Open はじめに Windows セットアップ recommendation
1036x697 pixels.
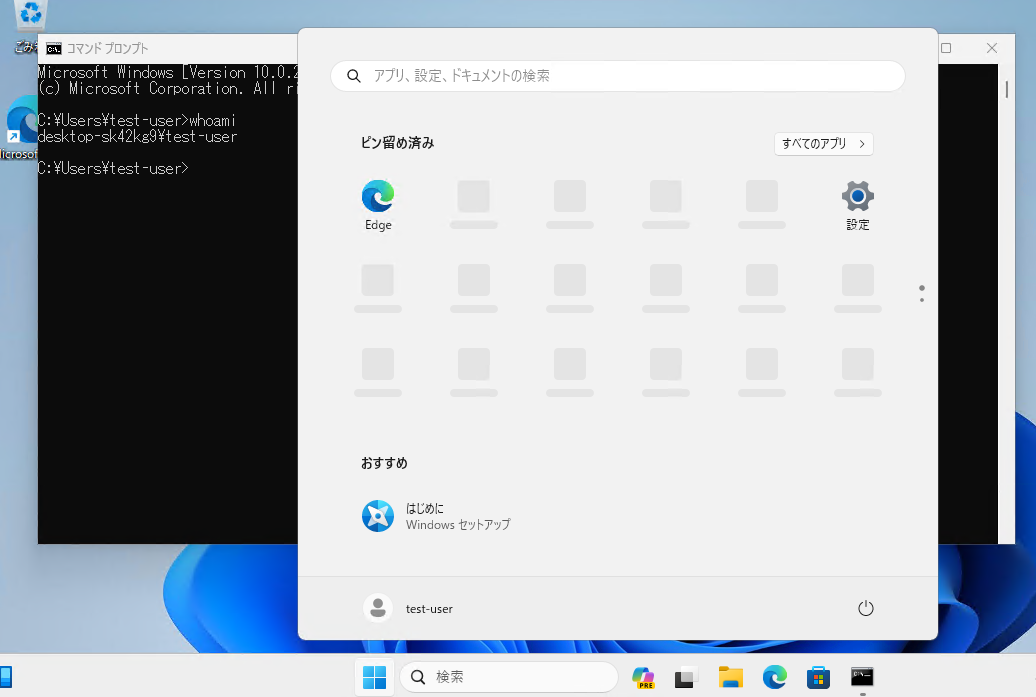tap(437, 516)
